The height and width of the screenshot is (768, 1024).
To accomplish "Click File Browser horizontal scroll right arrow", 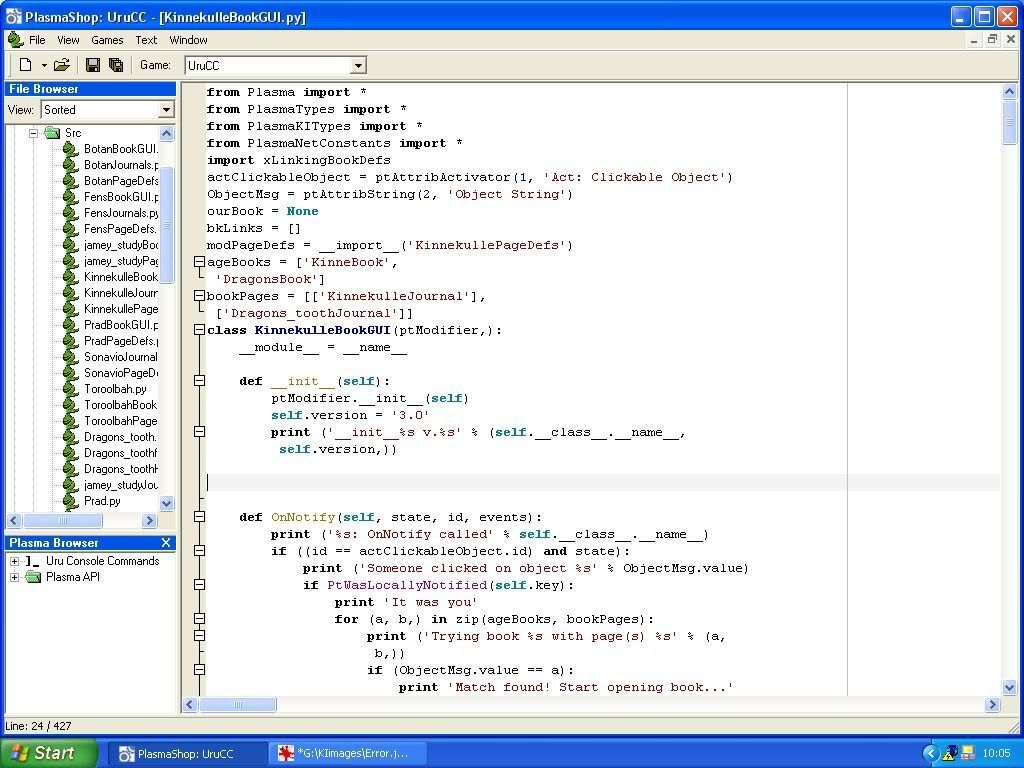I will (x=150, y=520).
